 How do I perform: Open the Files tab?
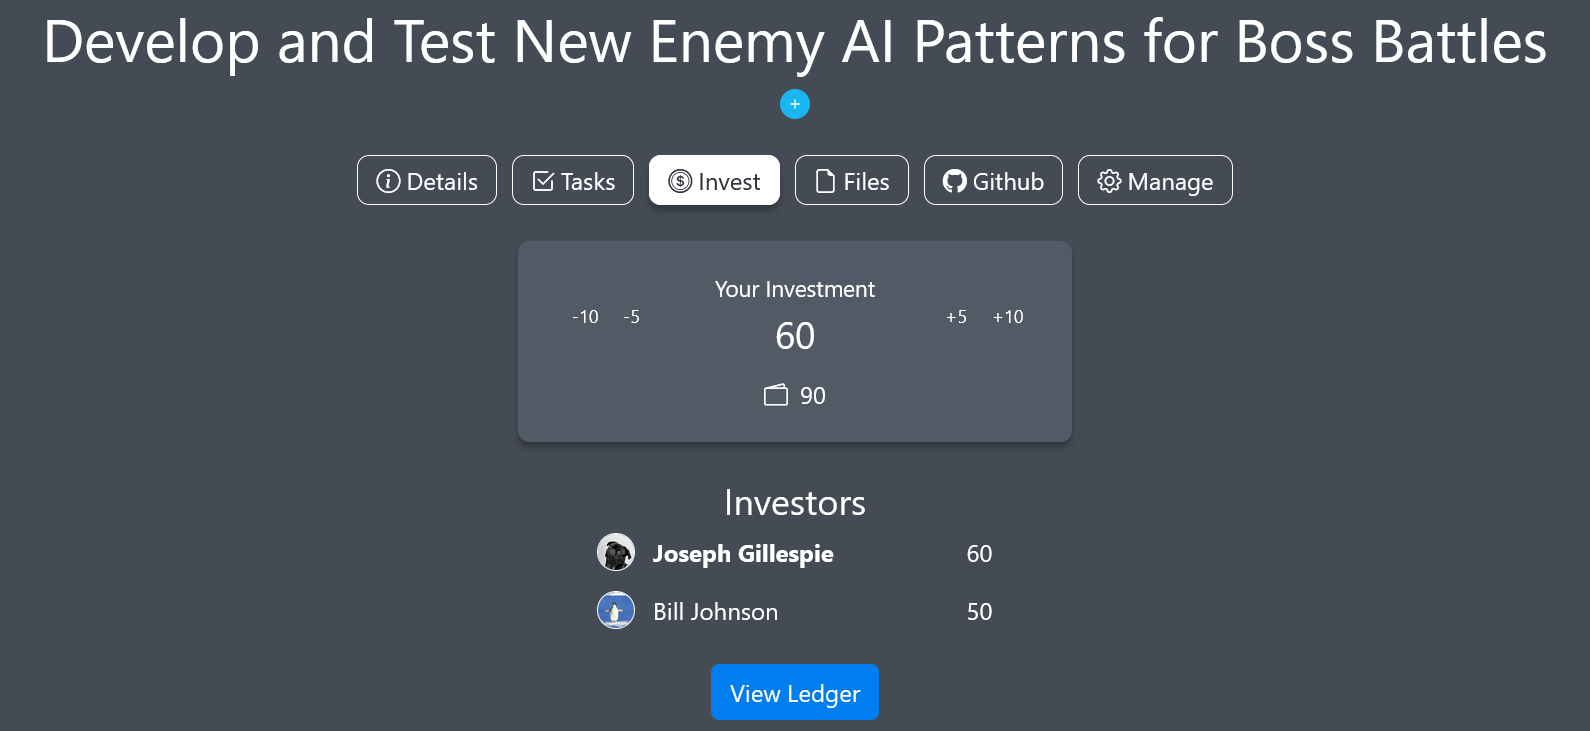tap(852, 181)
